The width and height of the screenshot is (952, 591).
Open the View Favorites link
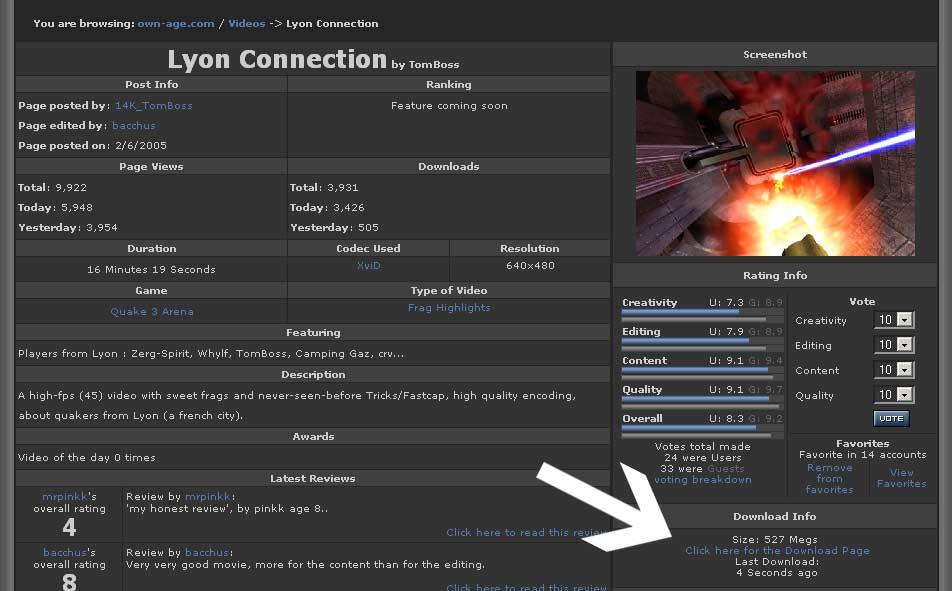pyautogui.click(x=901, y=478)
